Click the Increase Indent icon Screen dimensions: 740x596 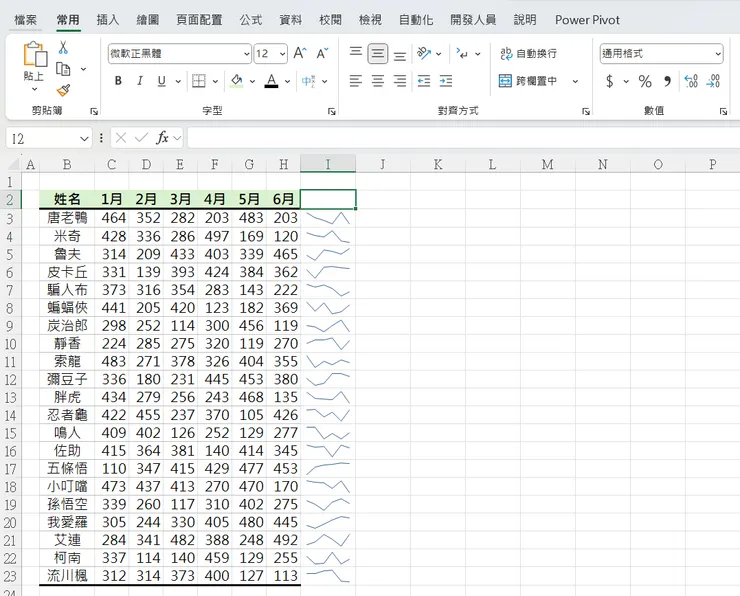coord(446,81)
